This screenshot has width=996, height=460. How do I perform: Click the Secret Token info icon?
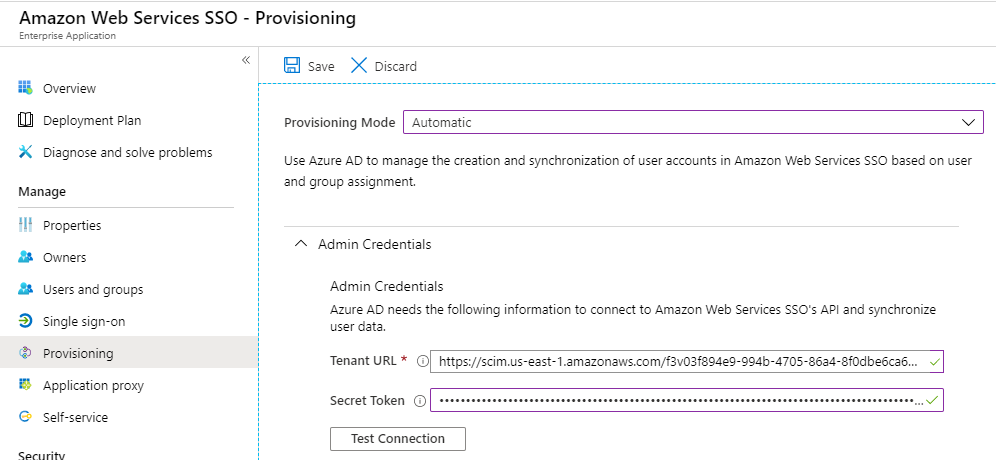(x=419, y=401)
